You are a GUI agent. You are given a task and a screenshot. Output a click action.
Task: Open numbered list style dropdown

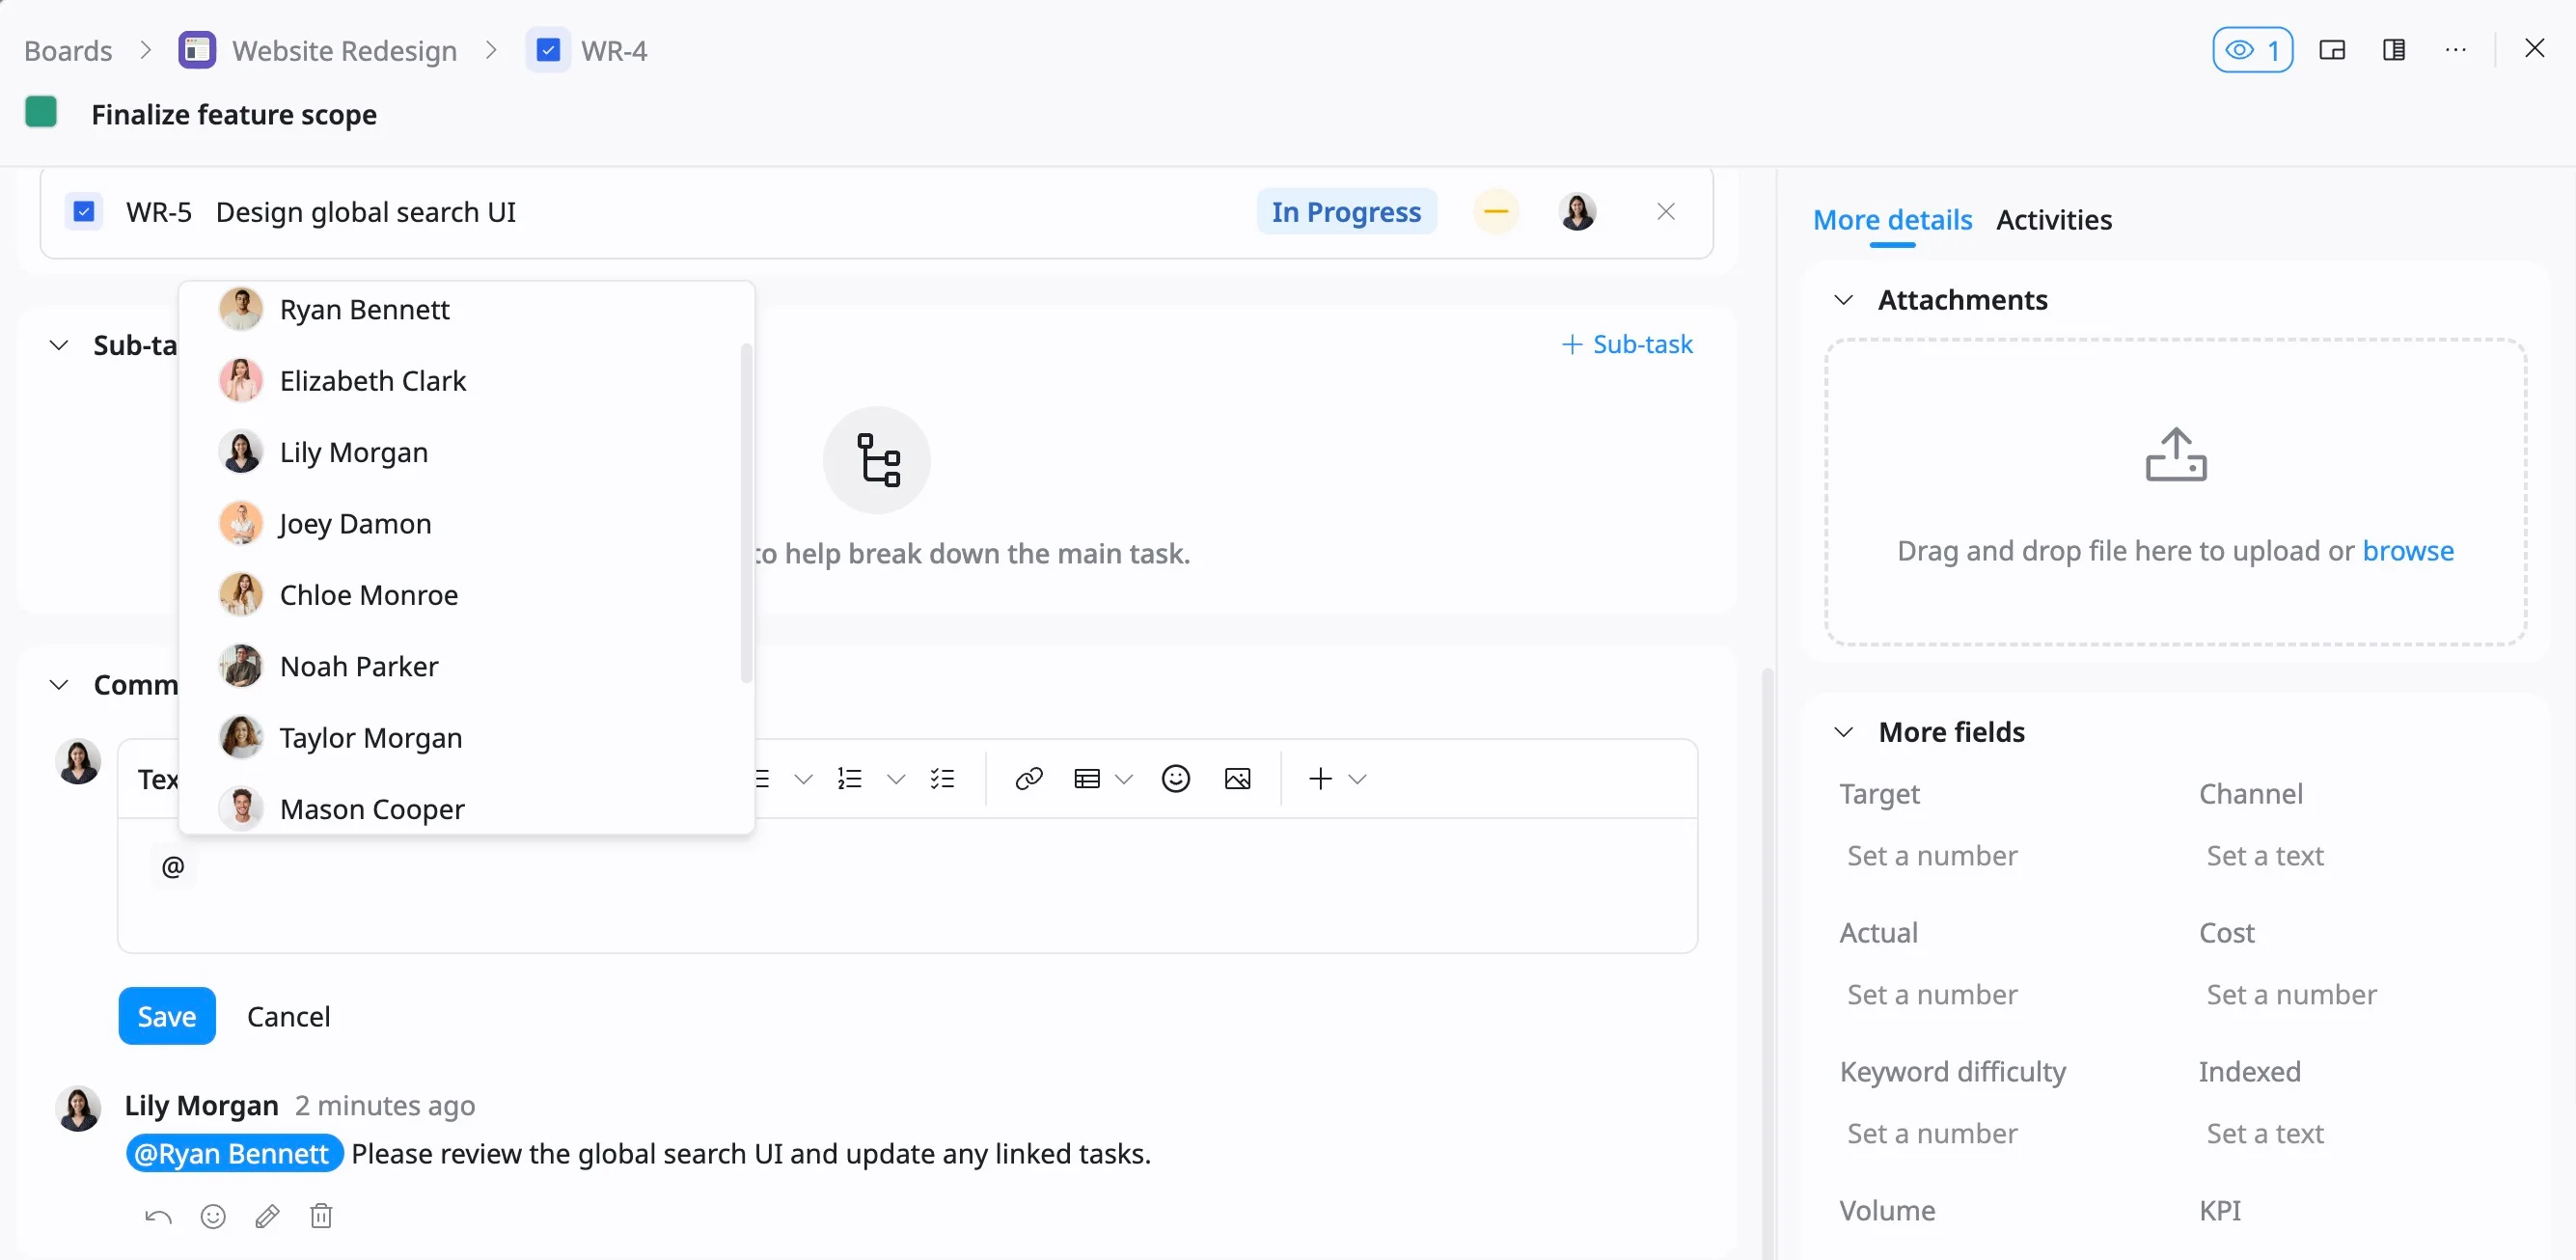coord(896,779)
